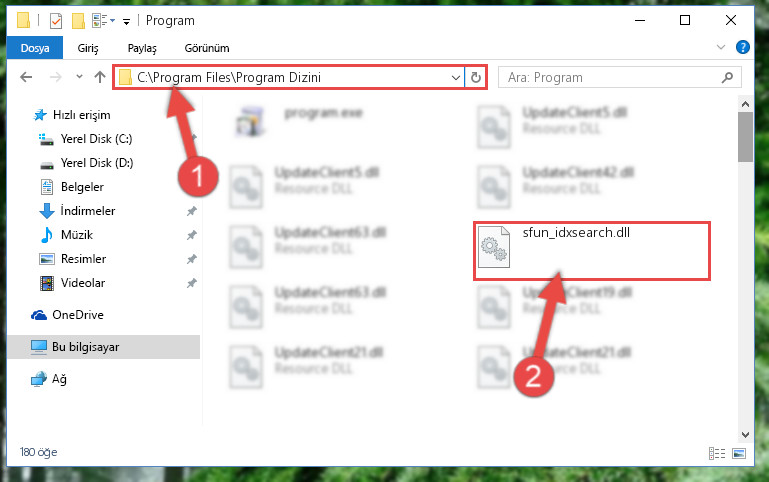The image size is (769, 482).
Task: Expand the address bar history dropdown
Action: tap(456, 77)
